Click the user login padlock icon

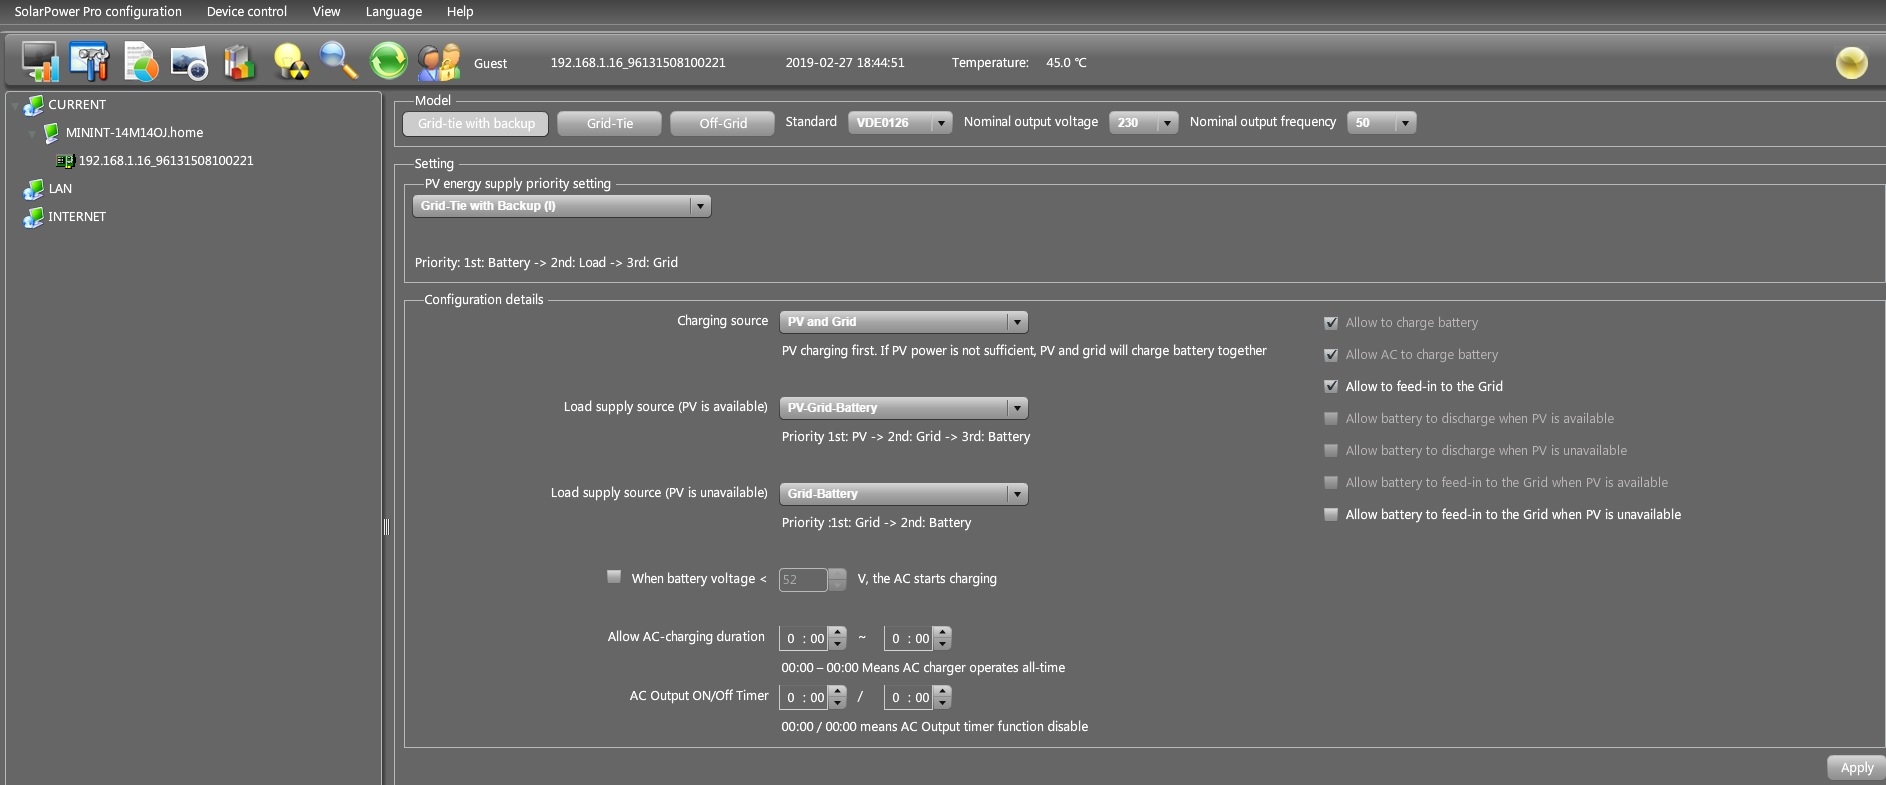click(438, 62)
